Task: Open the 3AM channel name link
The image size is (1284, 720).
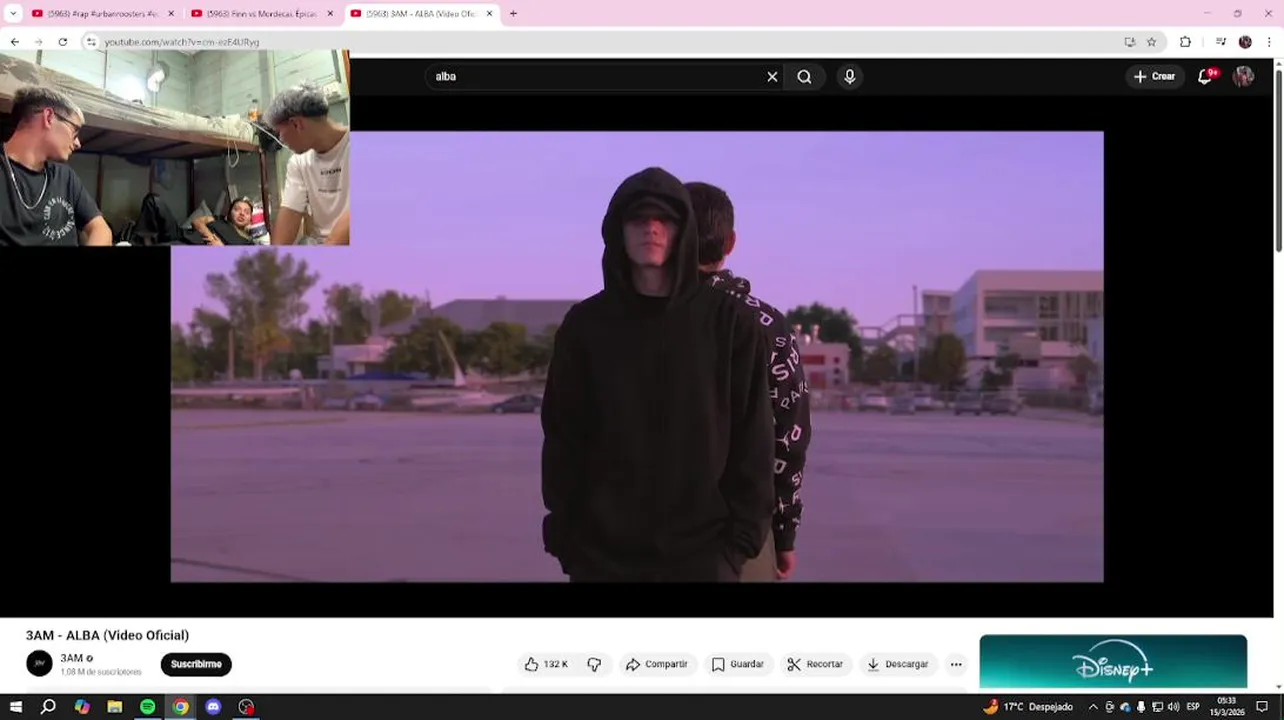Action: coord(71,658)
